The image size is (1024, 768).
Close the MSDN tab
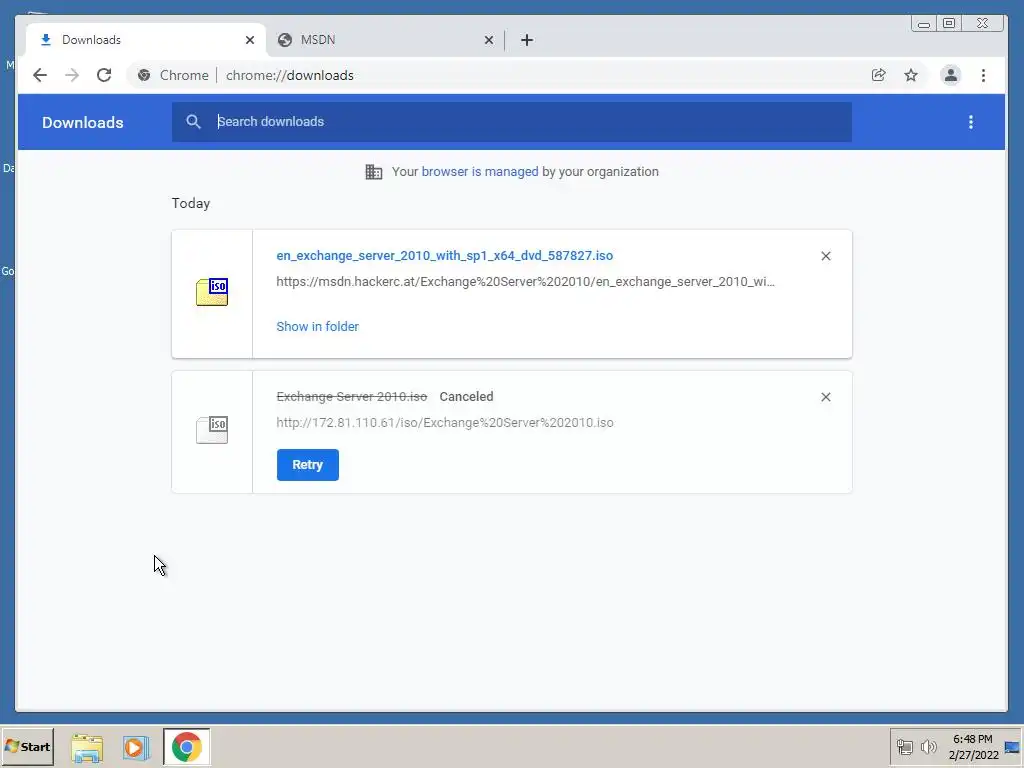(488, 40)
